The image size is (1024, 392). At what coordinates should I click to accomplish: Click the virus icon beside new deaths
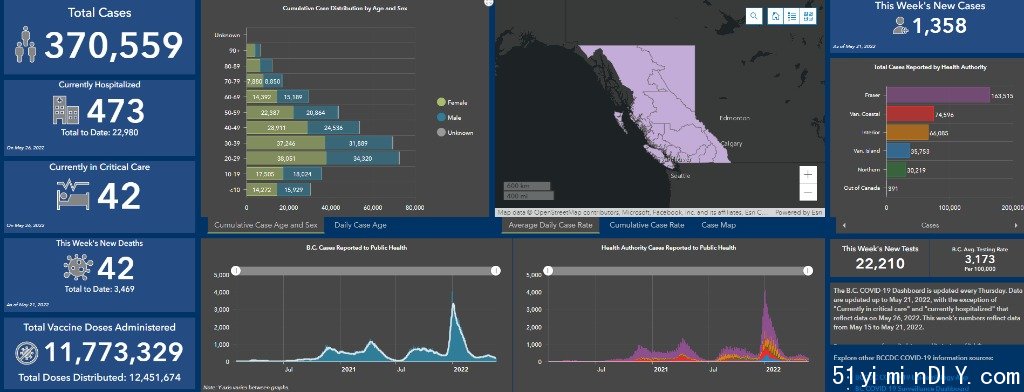coord(78,267)
